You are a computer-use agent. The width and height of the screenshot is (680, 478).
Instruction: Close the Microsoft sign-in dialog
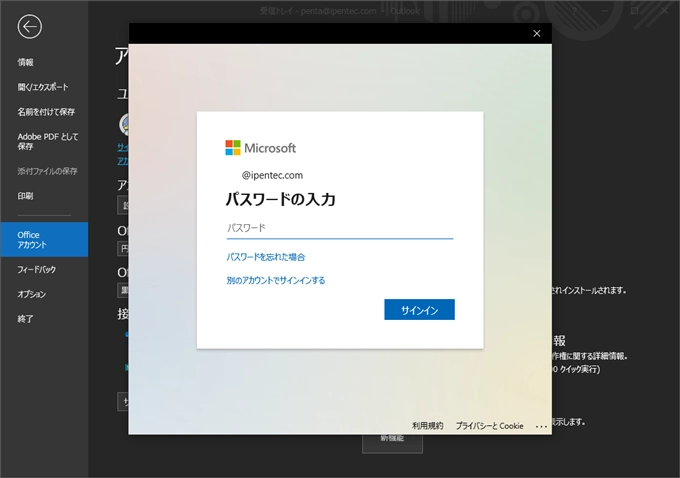pyautogui.click(x=536, y=33)
